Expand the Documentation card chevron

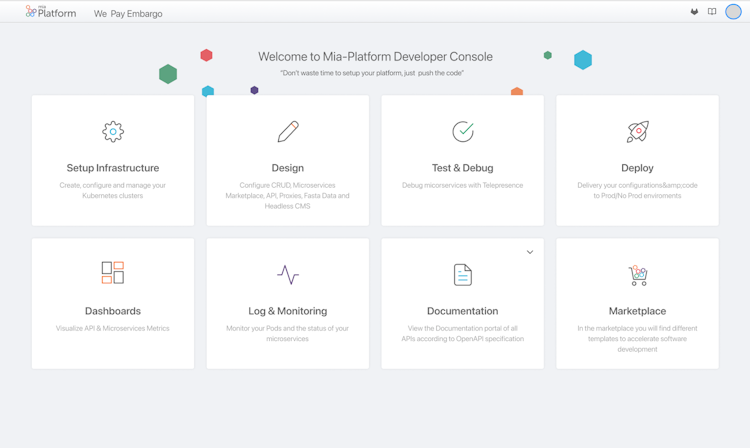click(530, 252)
